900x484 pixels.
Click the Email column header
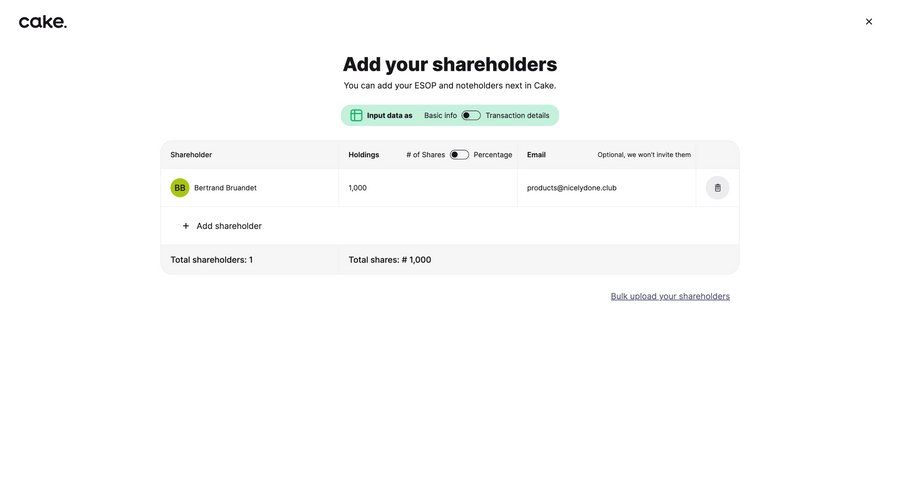[x=536, y=155]
